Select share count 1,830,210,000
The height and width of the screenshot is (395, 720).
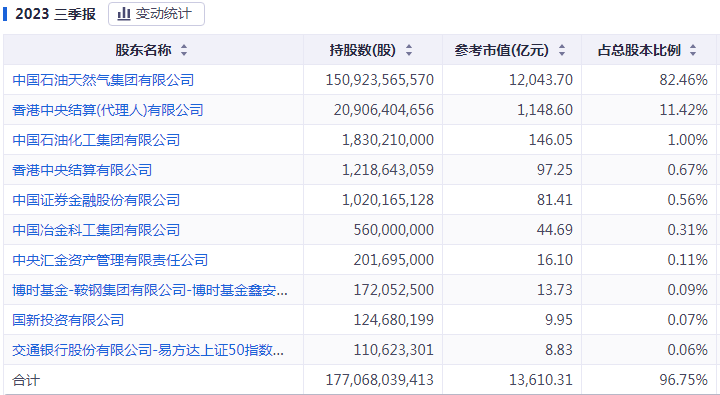(x=388, y=140)
